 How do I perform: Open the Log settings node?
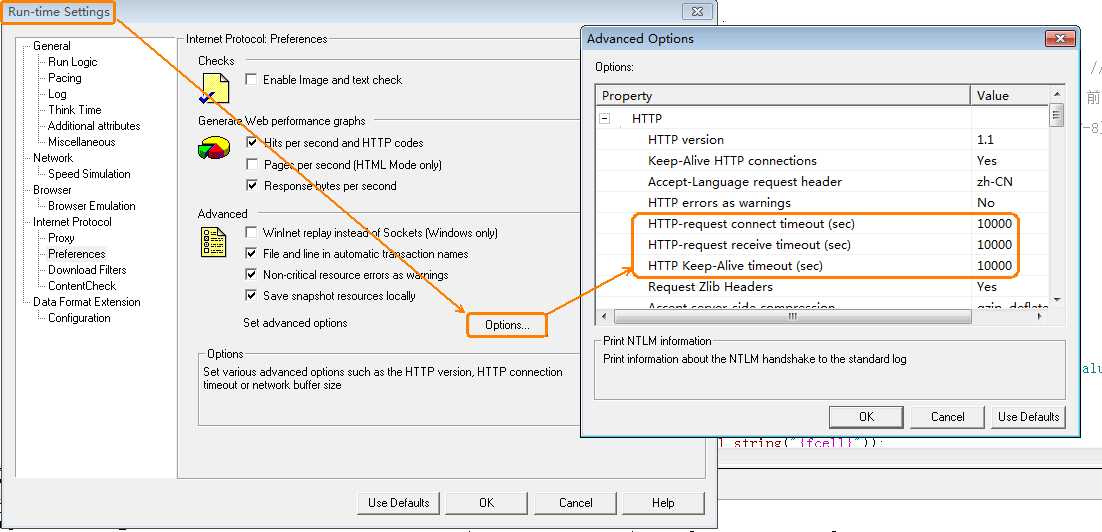pyautogui.click(x=57, y=94)
